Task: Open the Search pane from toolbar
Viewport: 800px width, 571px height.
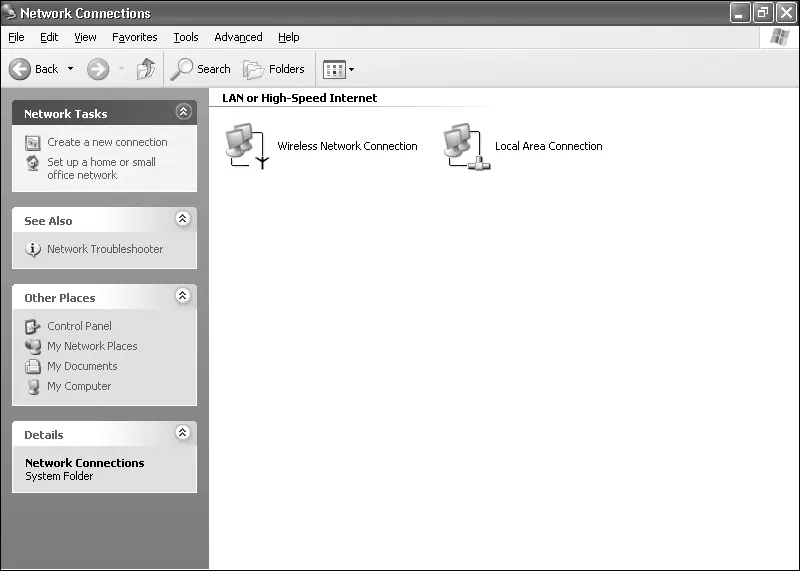Action: point(201,69)
